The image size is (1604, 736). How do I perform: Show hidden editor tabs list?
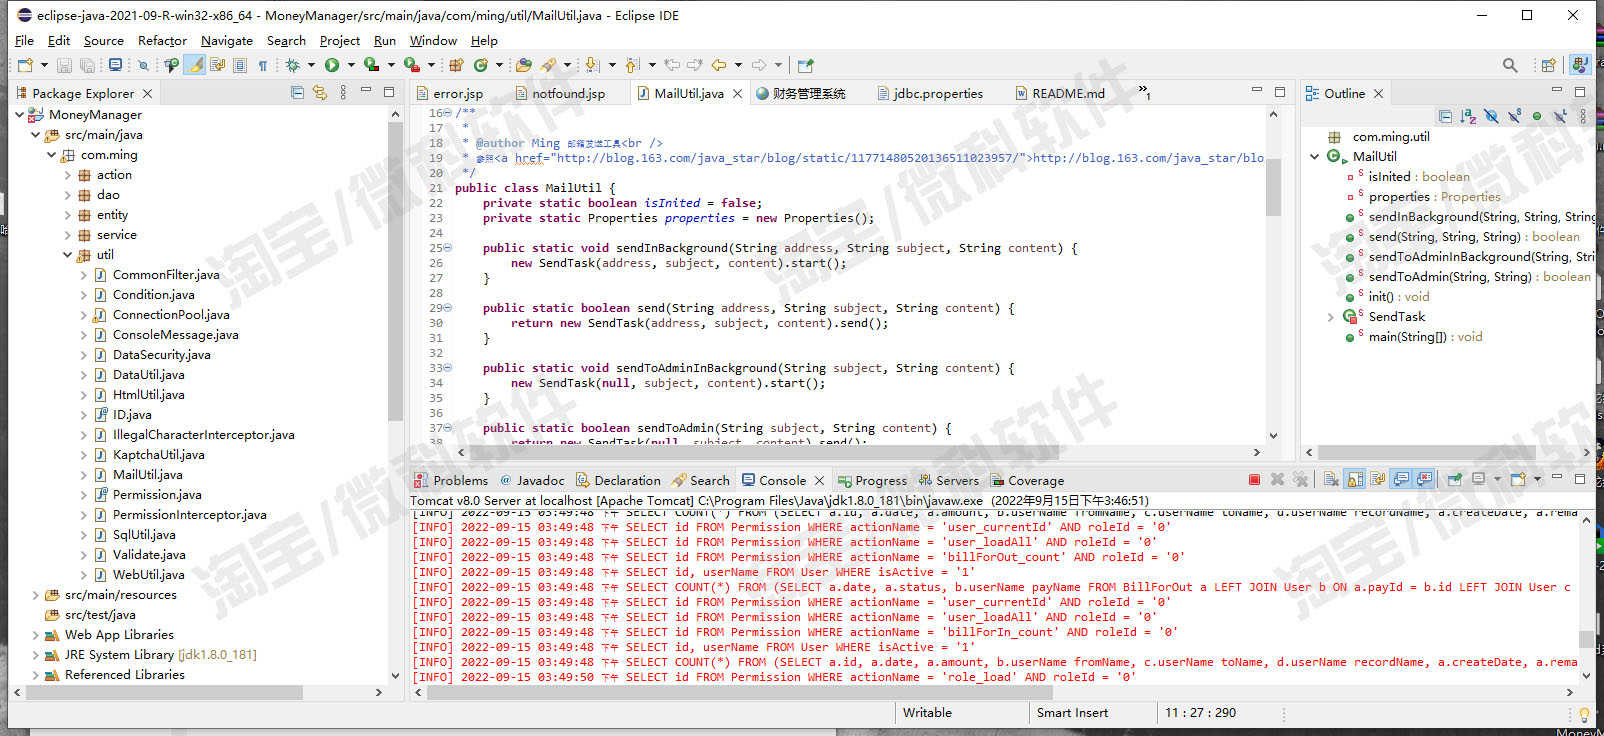(1145, 92)
